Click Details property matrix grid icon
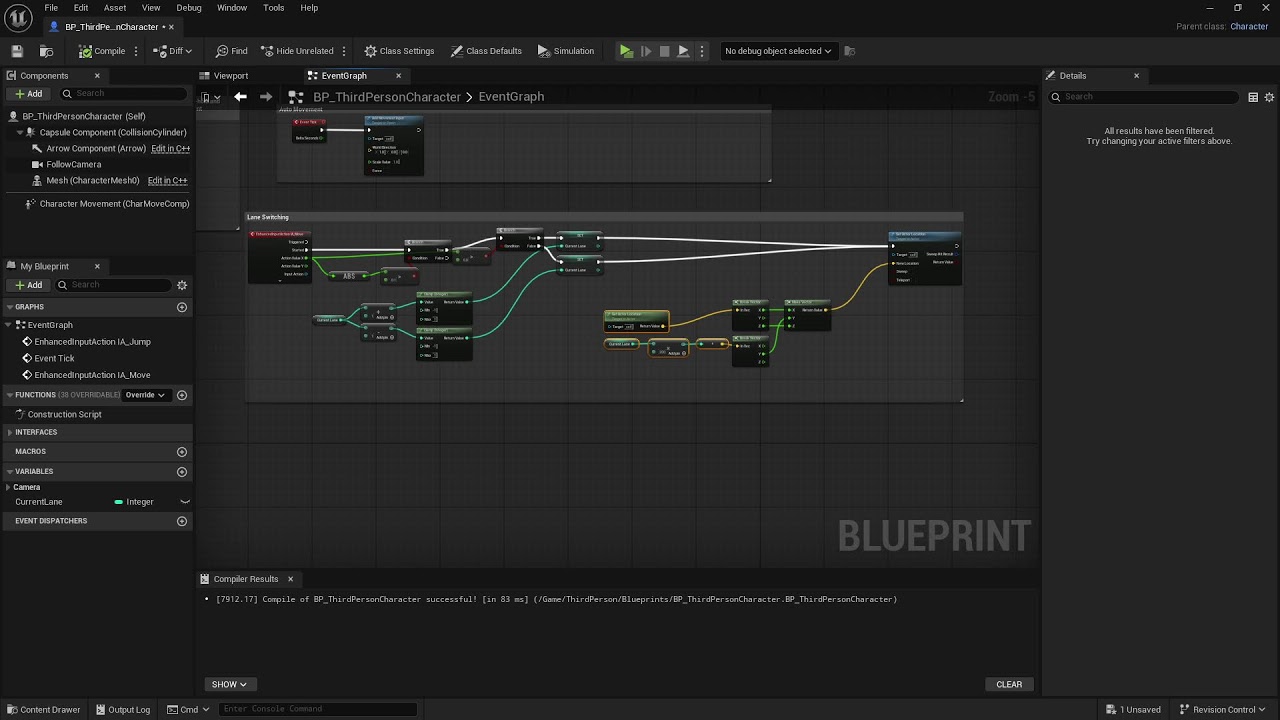This screenshot has height=720, width=1280. point(1253,97)
